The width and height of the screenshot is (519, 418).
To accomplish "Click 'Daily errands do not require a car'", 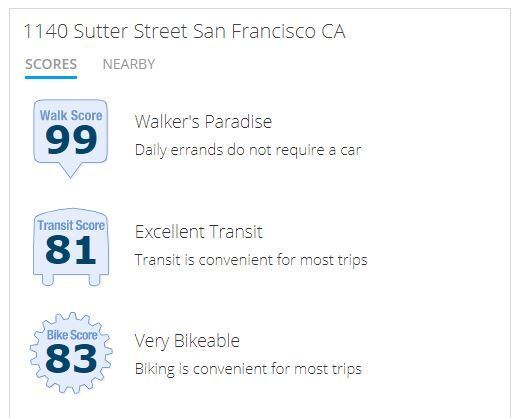I will click(248, 150).
